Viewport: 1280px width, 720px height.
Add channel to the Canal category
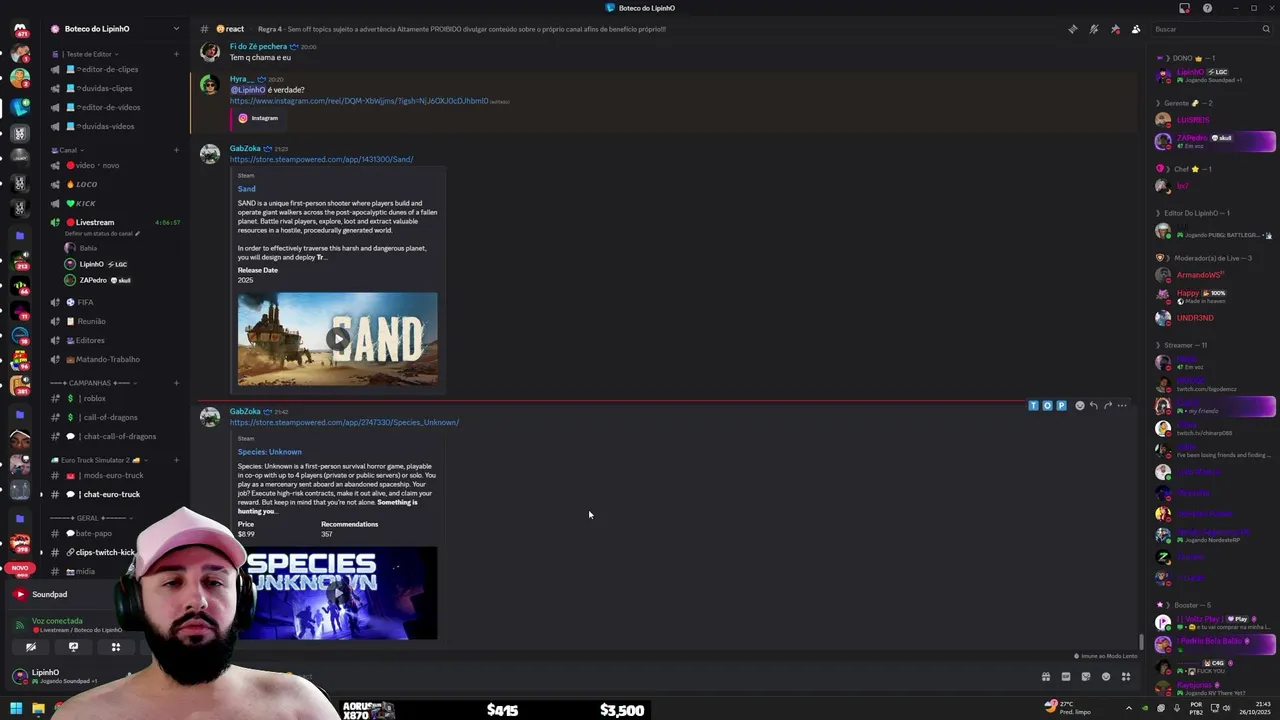coord(176,150)
